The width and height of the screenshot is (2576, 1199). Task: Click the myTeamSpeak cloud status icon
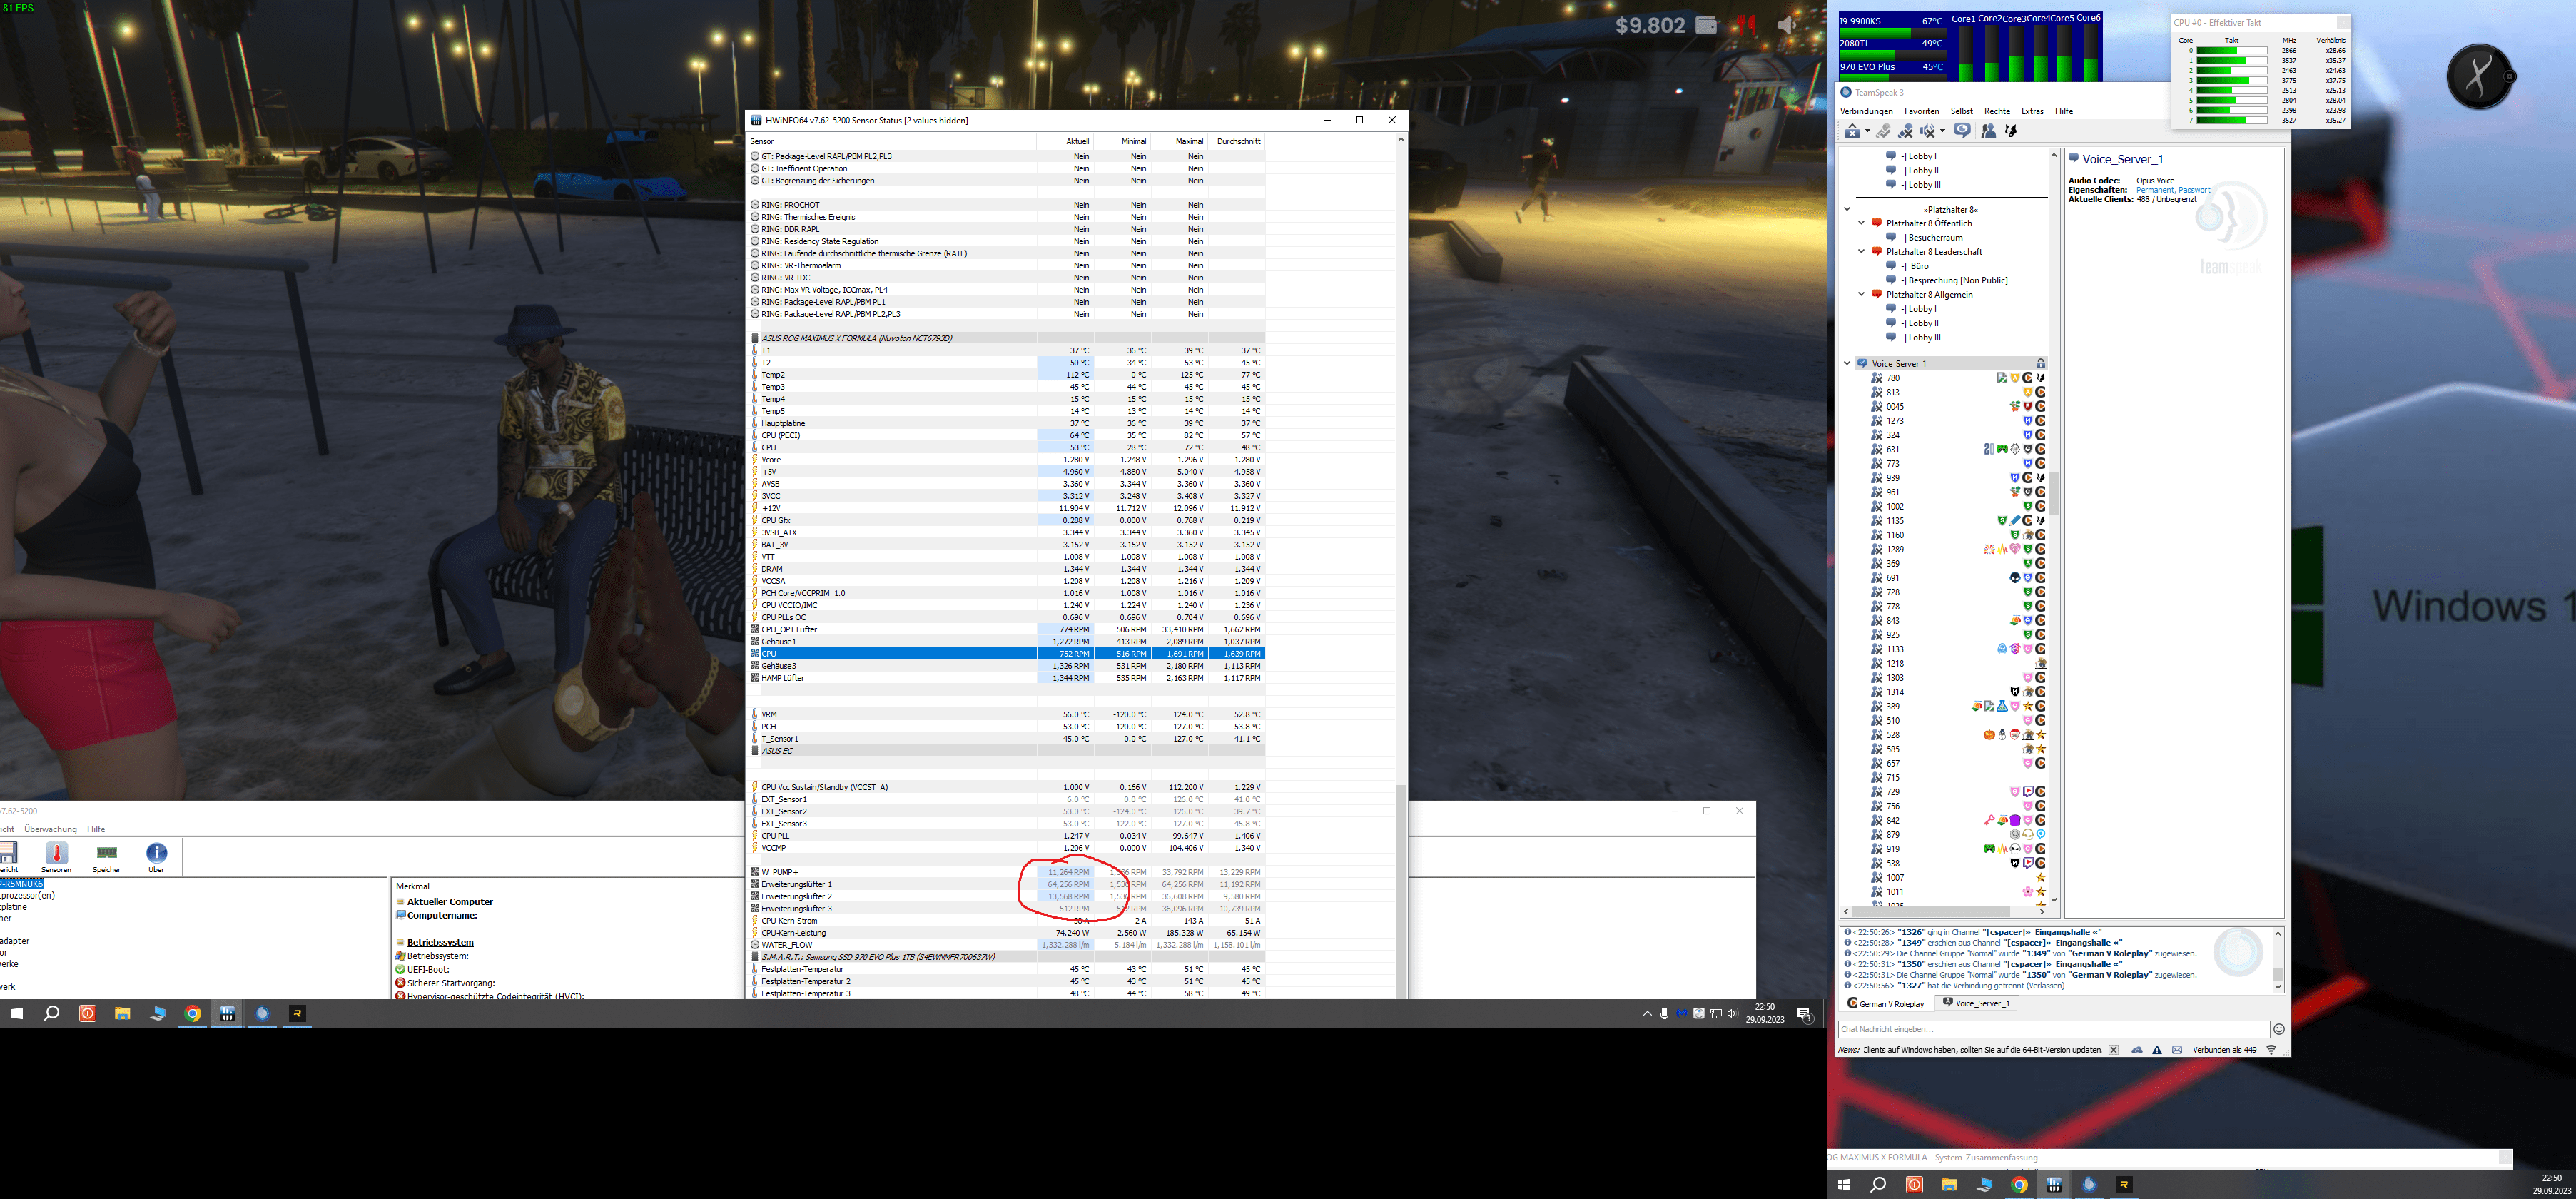click(x=2137, y=1050)
